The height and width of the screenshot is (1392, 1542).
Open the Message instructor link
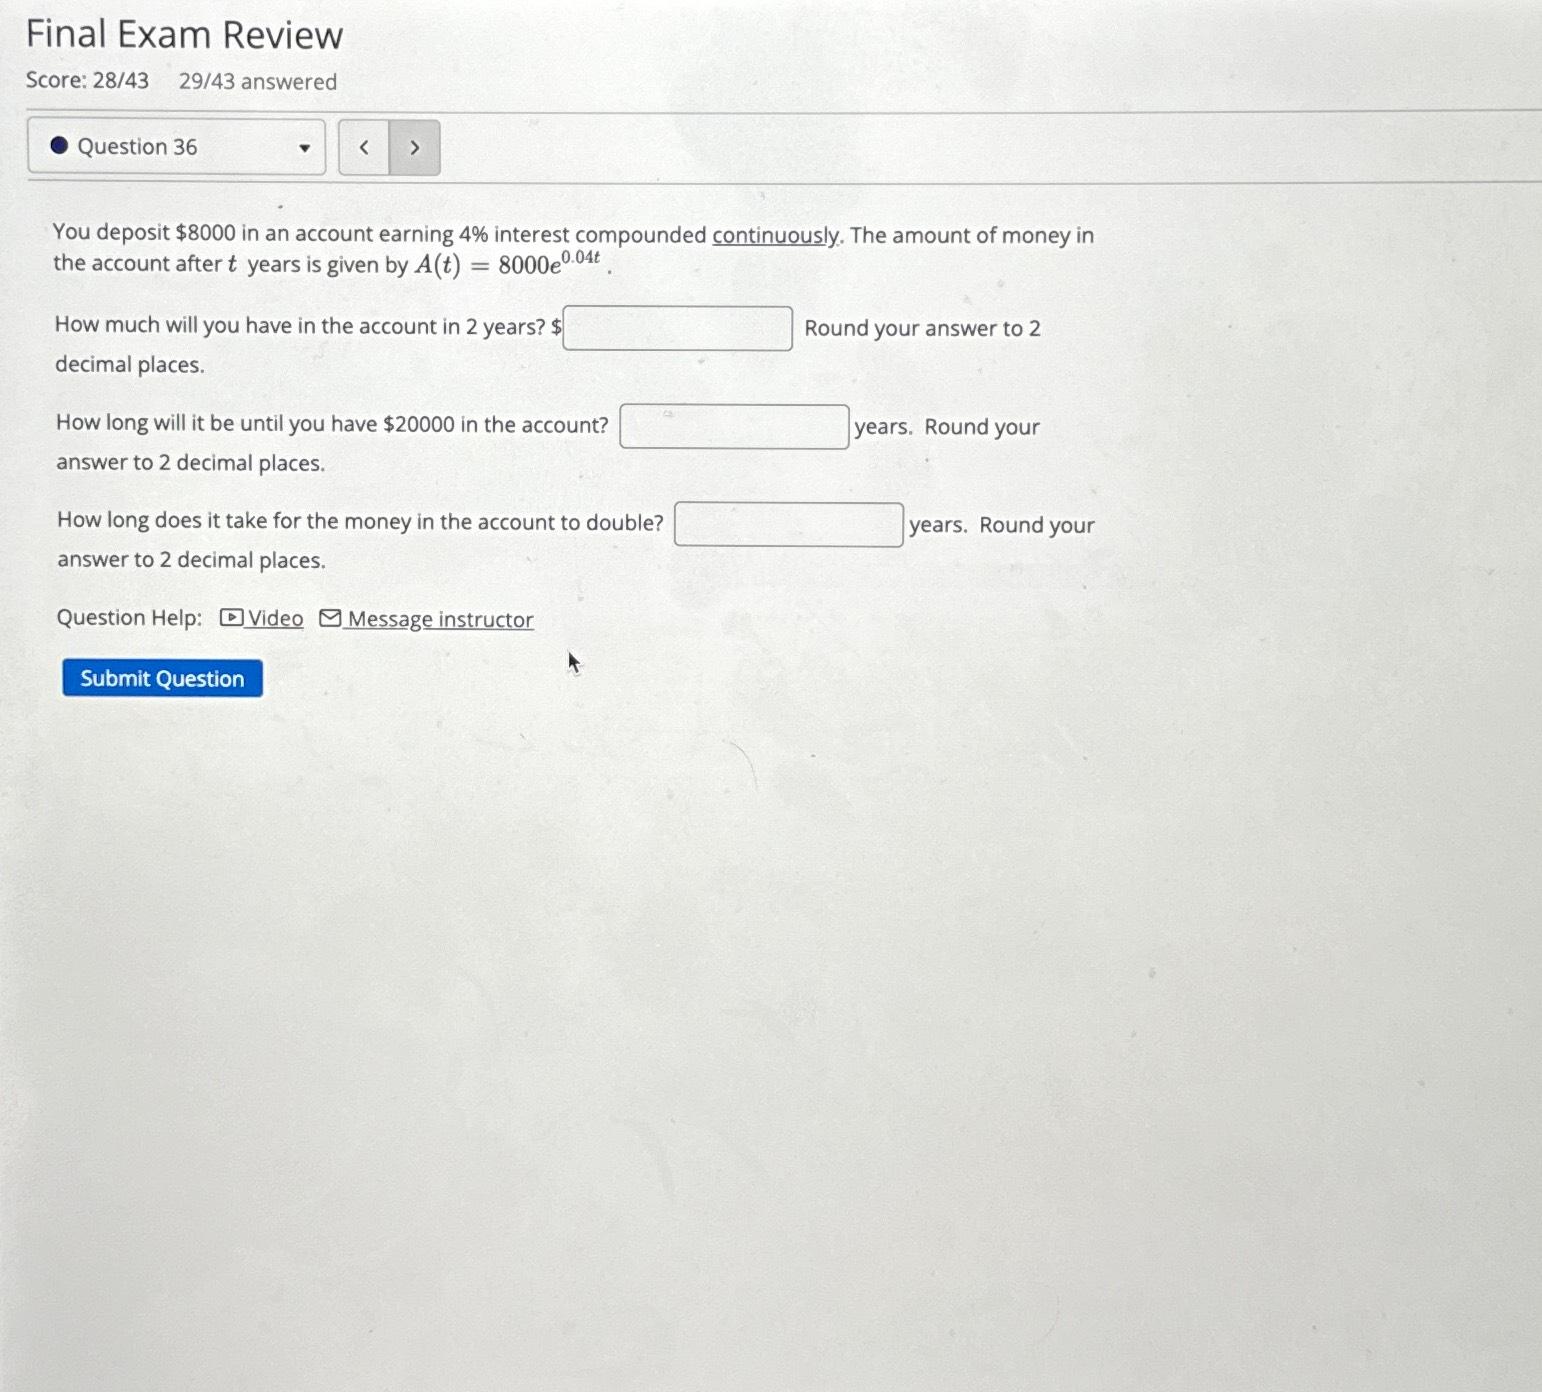tap(440, 620)
